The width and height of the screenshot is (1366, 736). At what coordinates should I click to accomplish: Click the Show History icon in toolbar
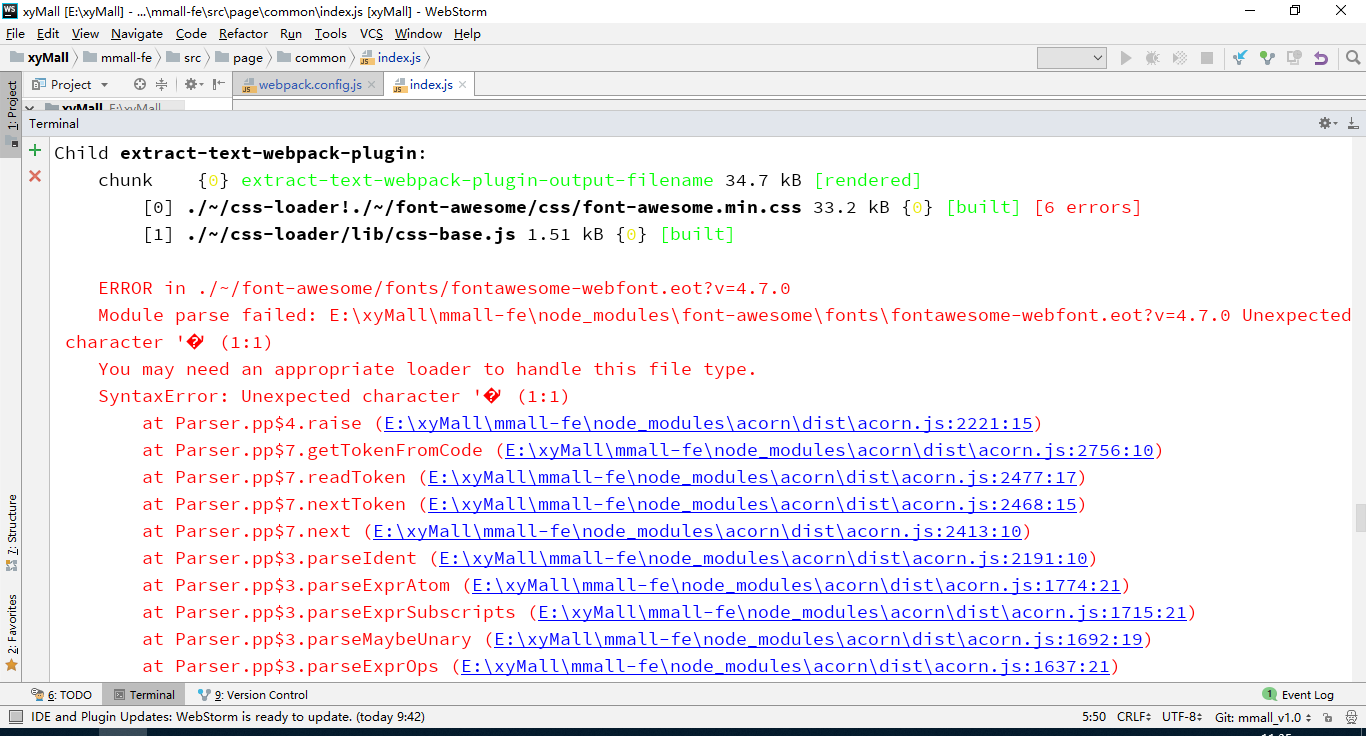click(1294, 58)
